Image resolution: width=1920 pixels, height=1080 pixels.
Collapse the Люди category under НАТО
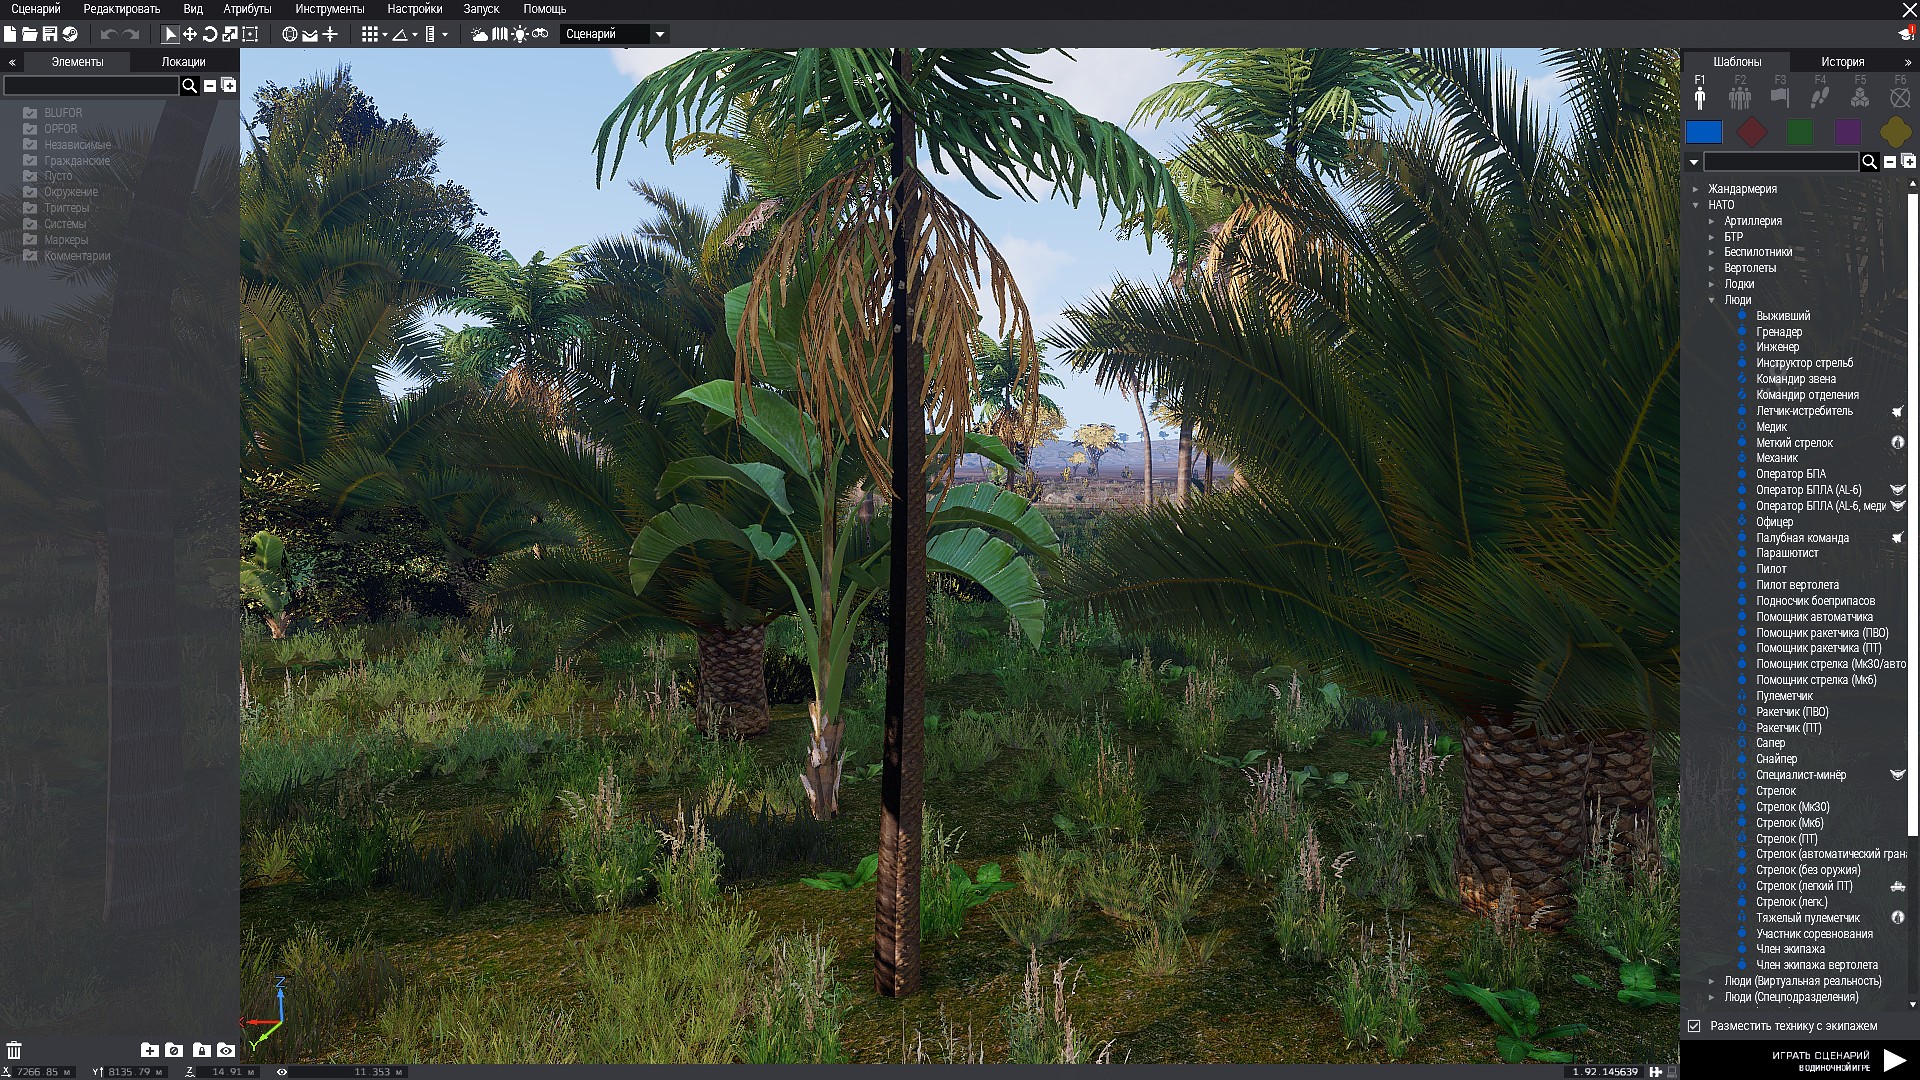point(1712,300)
